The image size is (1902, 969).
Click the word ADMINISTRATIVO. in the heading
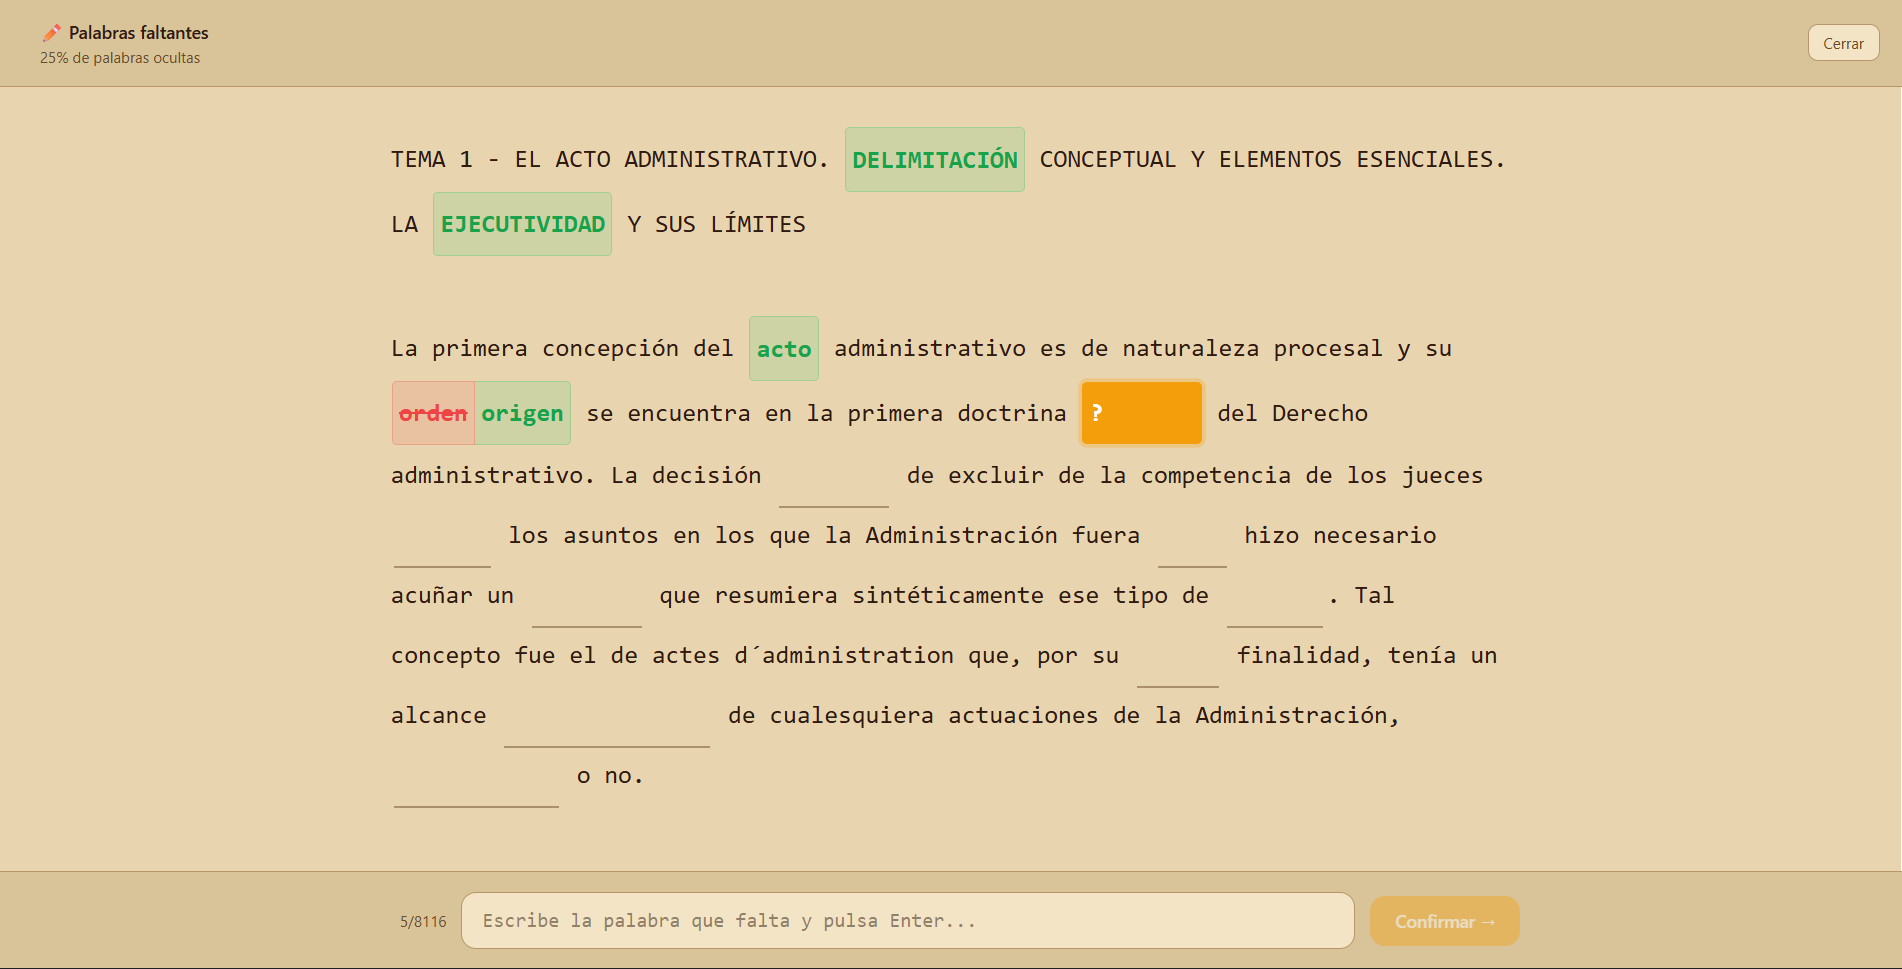coord(726,159)
